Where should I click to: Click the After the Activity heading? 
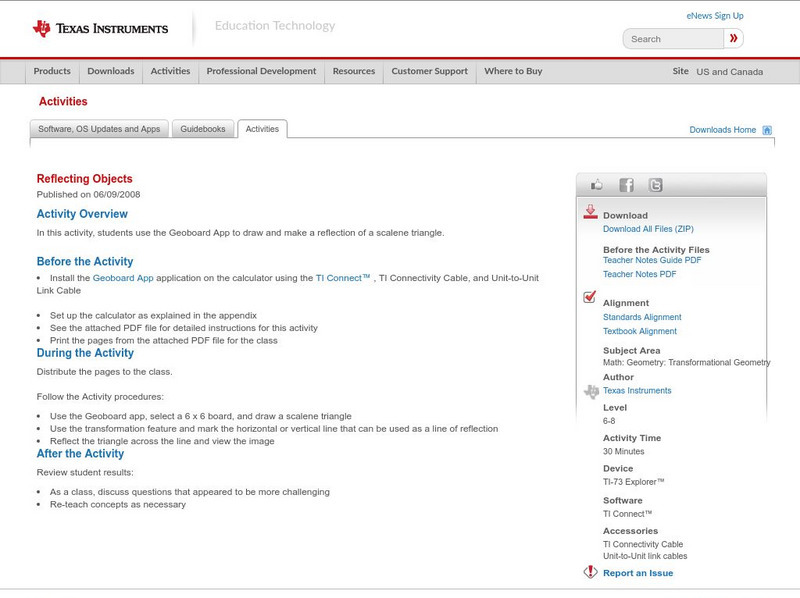pos(80,454)
